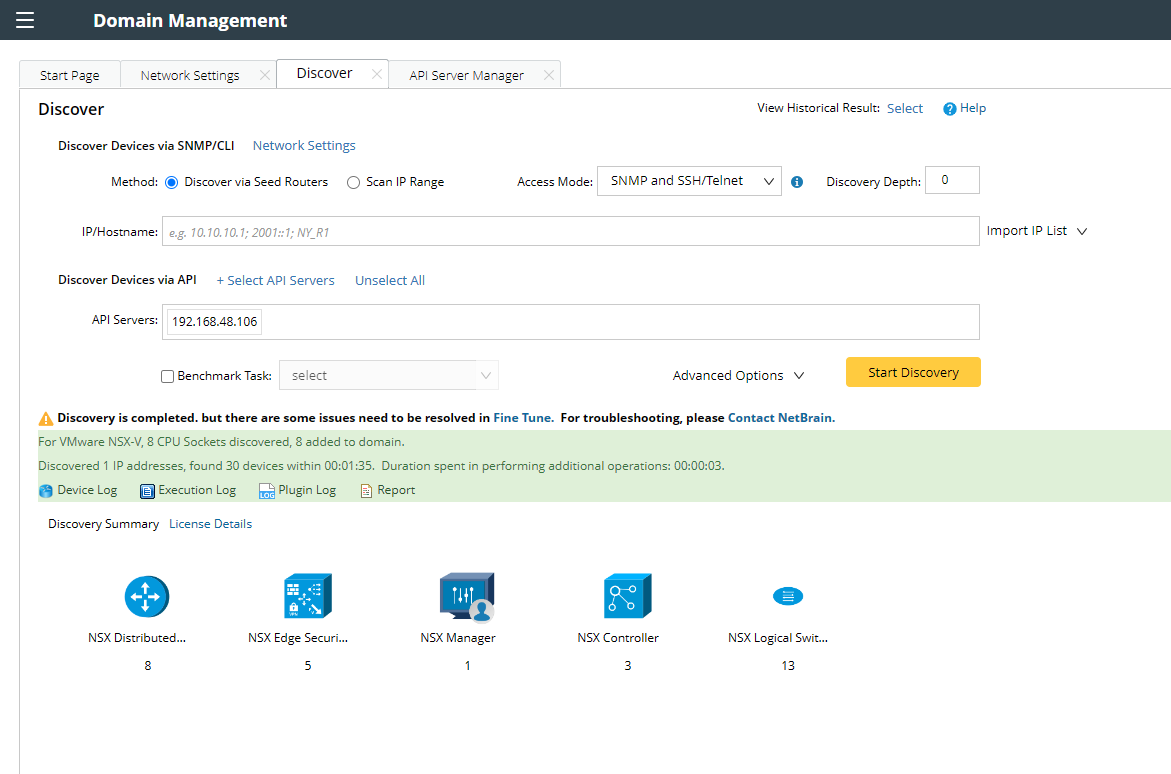This screenshot has height=774, width=1171.
Task: Select the Scan IP Range option
Action: pyautogui.click(x=353, y=182)
